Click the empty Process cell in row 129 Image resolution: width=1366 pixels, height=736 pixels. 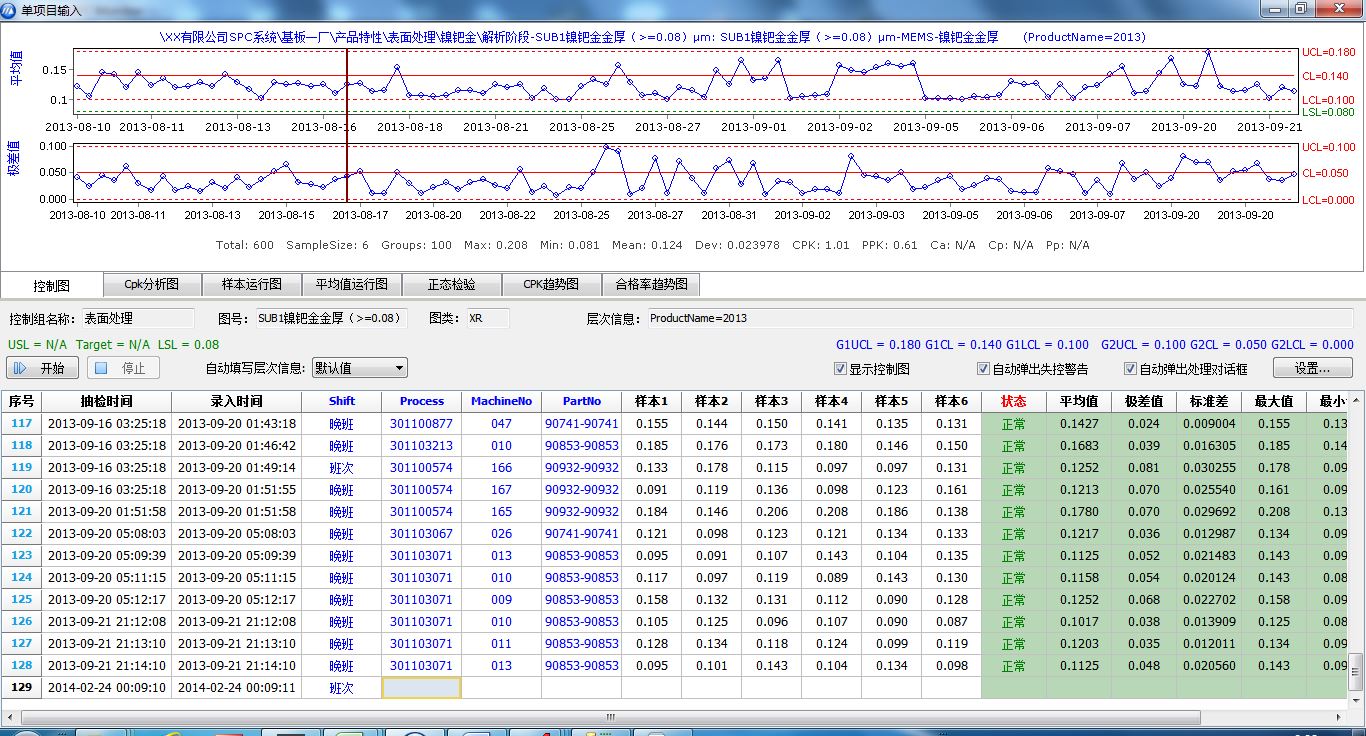pos(421,688)
